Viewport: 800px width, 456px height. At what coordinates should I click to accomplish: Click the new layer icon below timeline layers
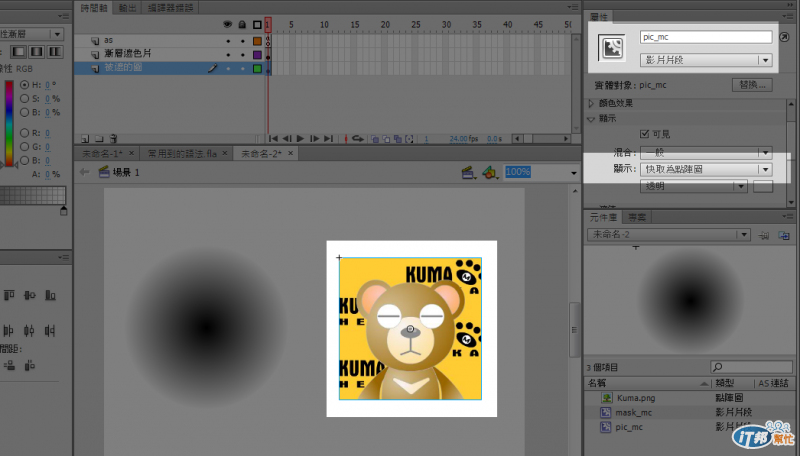pos(85,139)
